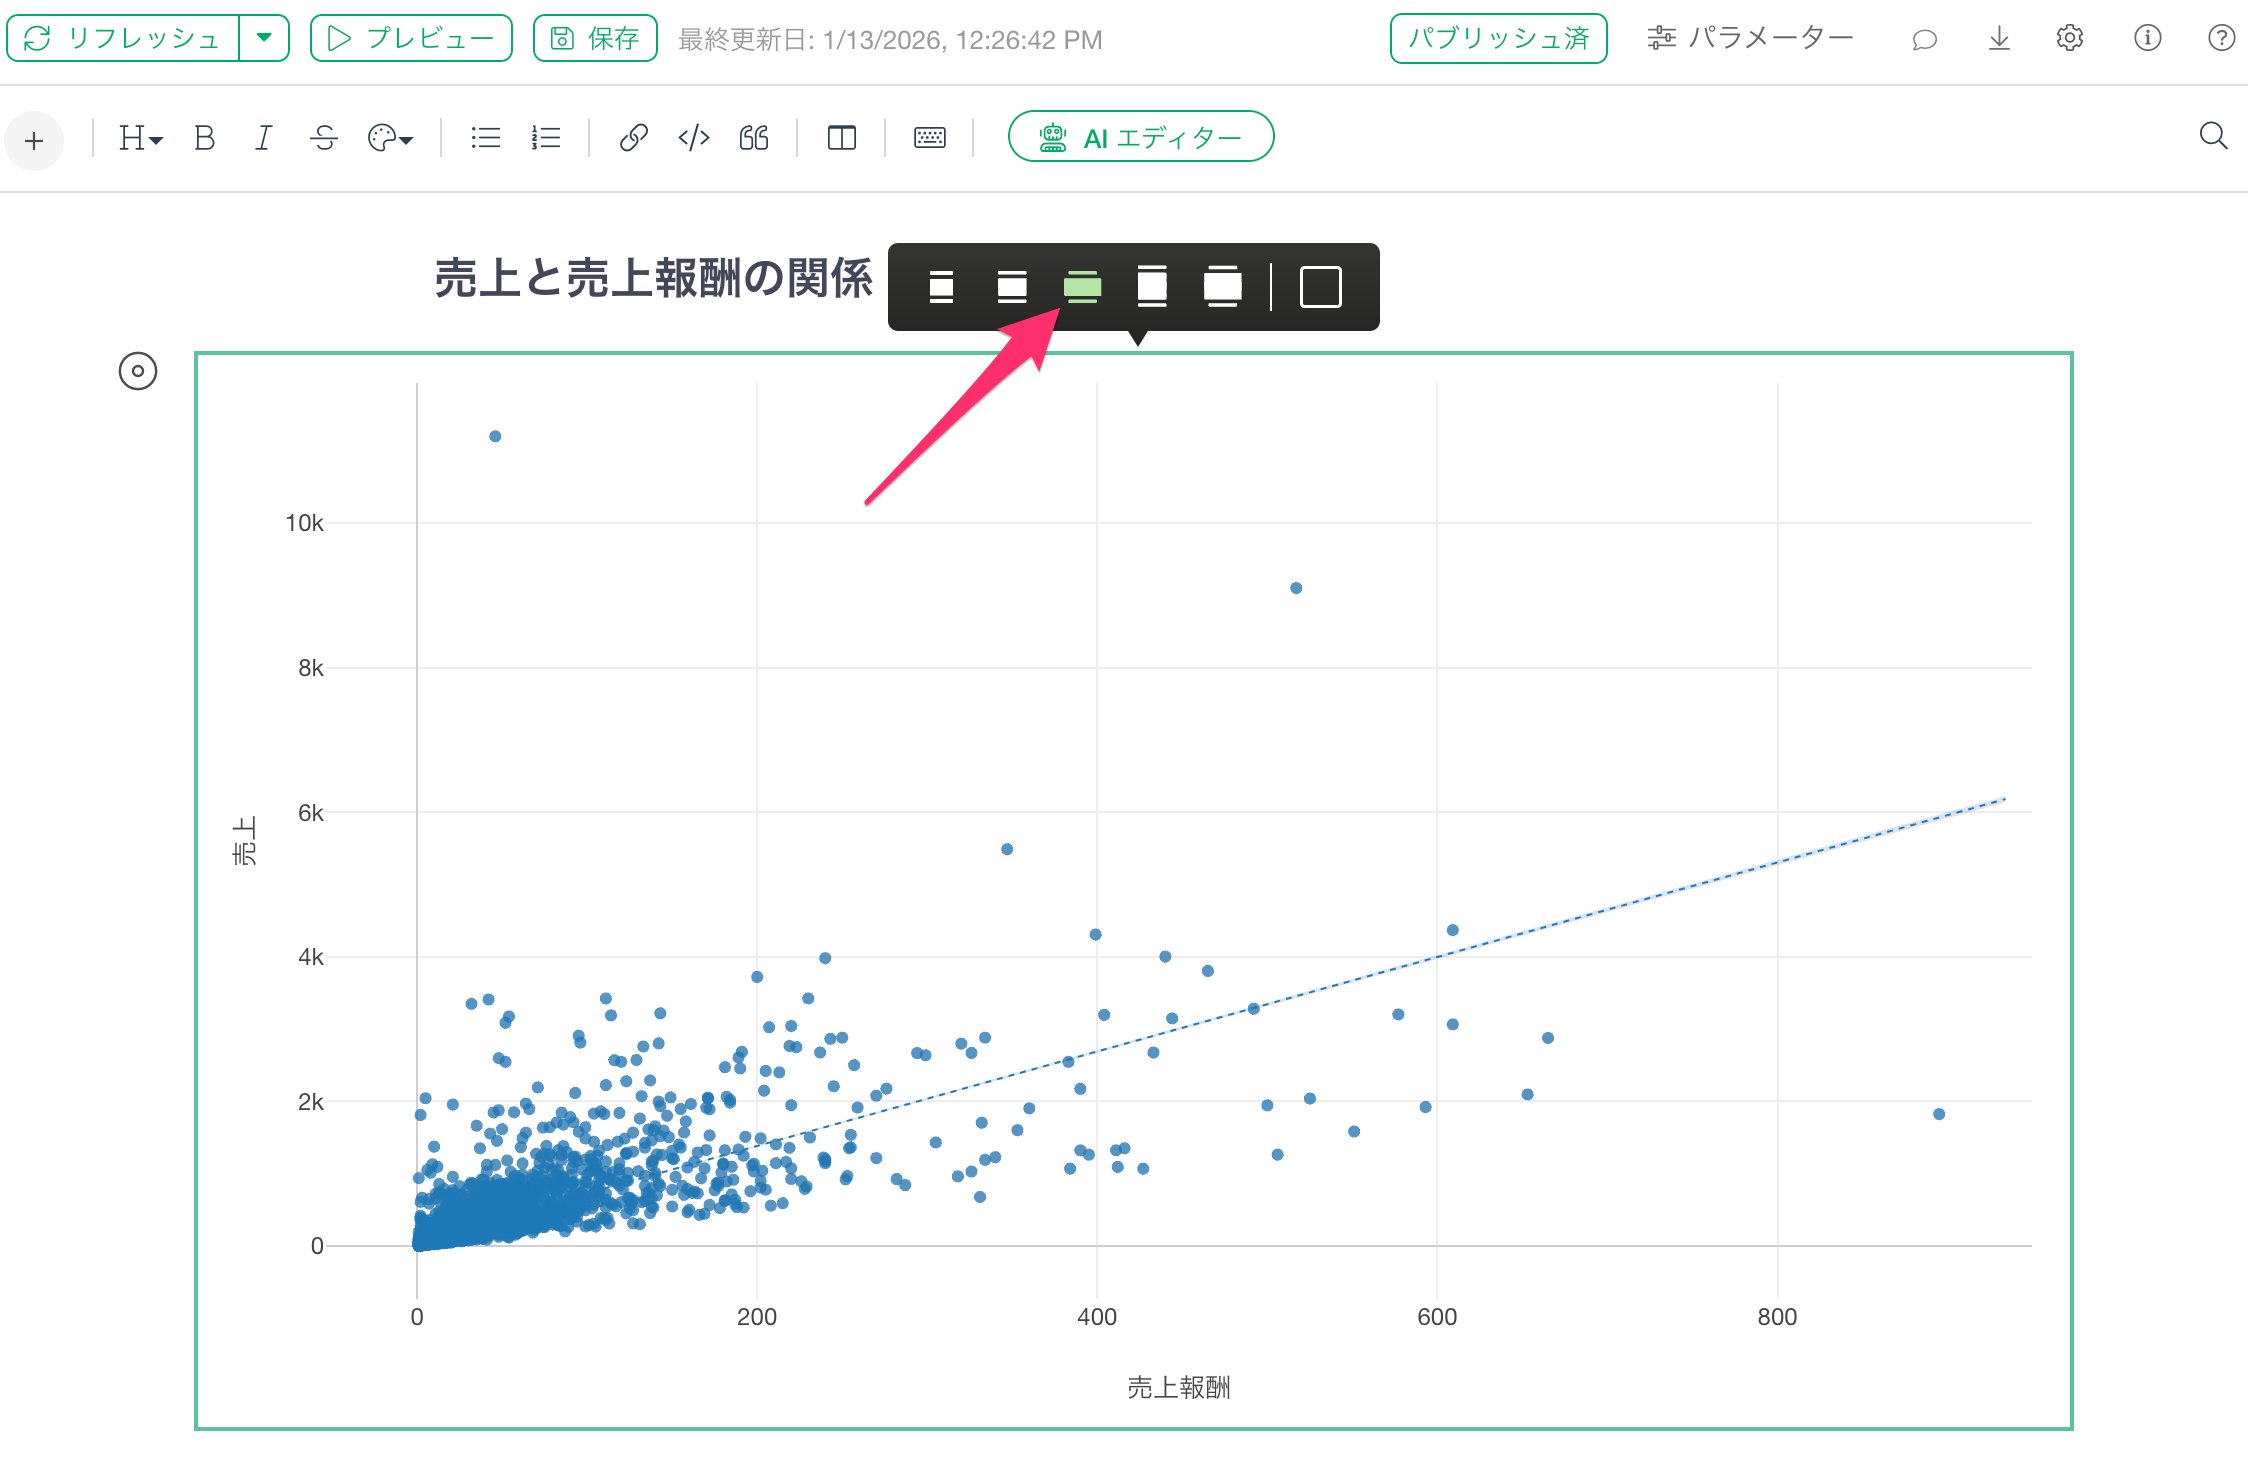Image resolution: width=2248 pixels, height=1470 pixels.
Task: Click the Bold formatting icon
Action: (204, 138)
